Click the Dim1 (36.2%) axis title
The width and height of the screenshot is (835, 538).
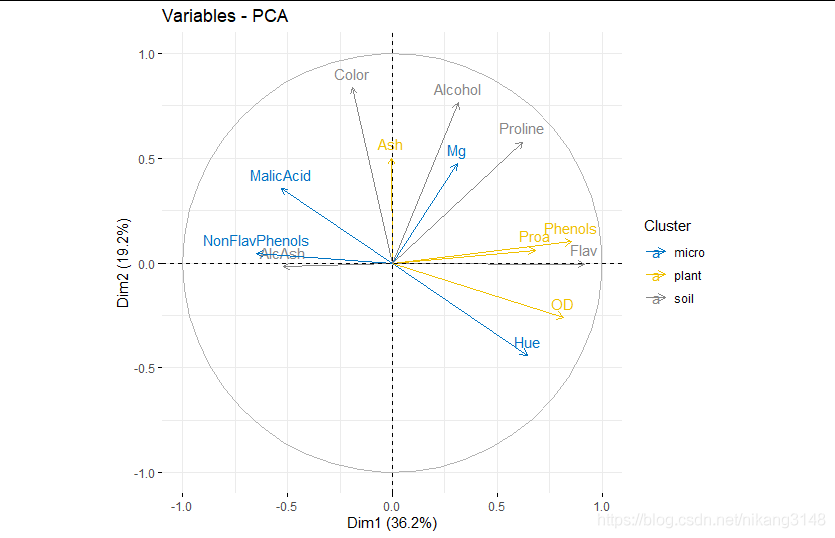click(392, 523)
